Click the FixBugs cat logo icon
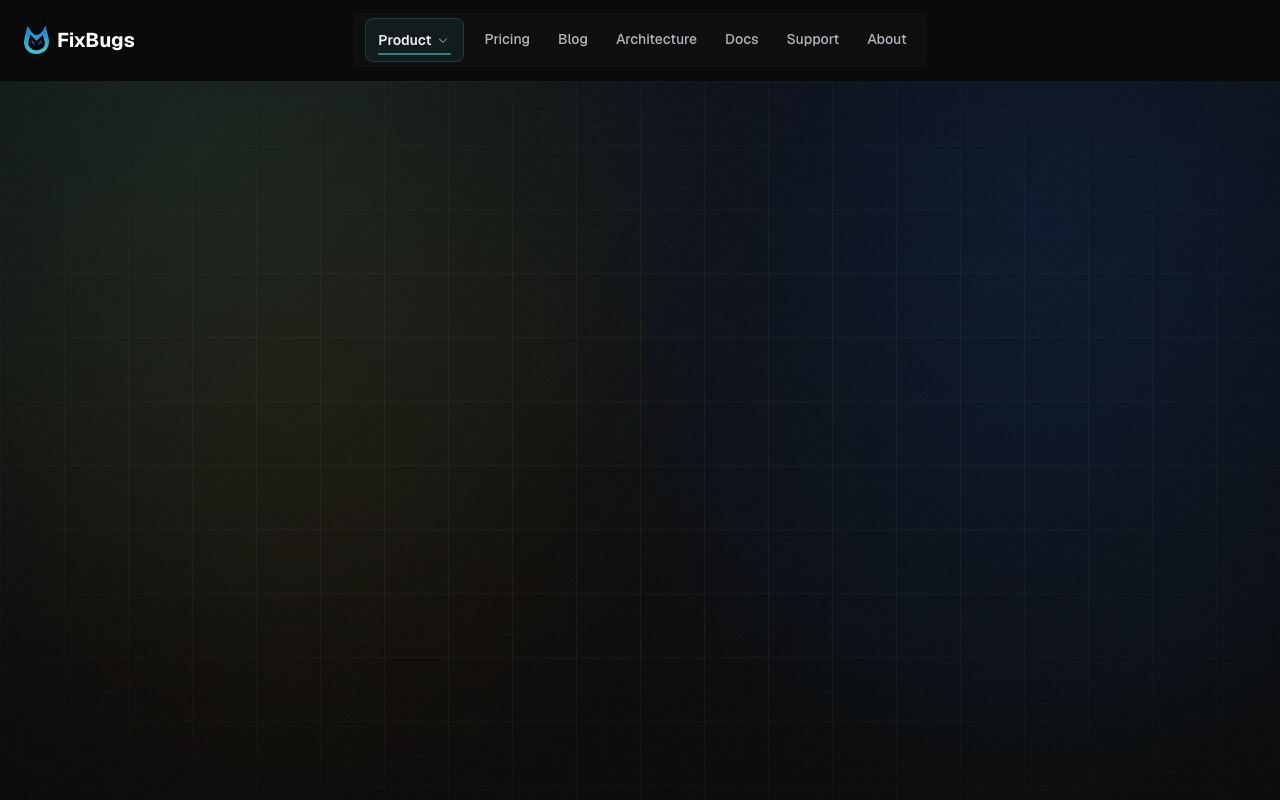Viewport: 1280px width, 800px height. click(36, 40)
